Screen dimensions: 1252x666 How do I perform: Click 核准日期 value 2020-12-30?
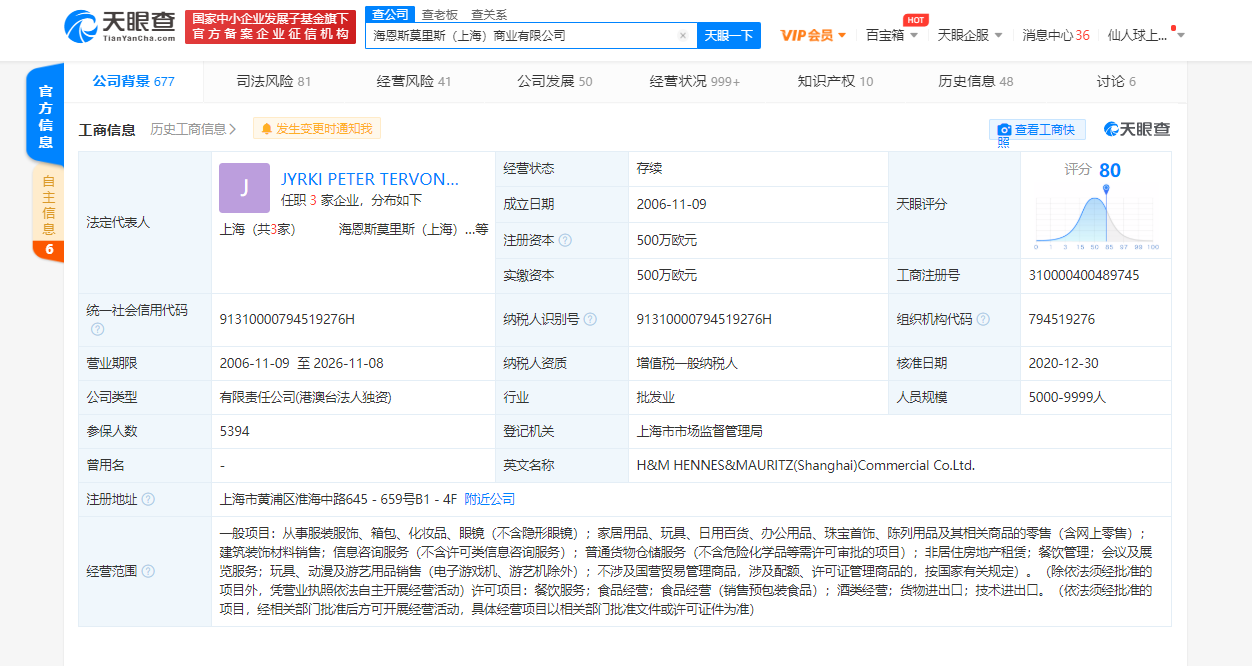pyautogui.click(x=1063, y=363)
